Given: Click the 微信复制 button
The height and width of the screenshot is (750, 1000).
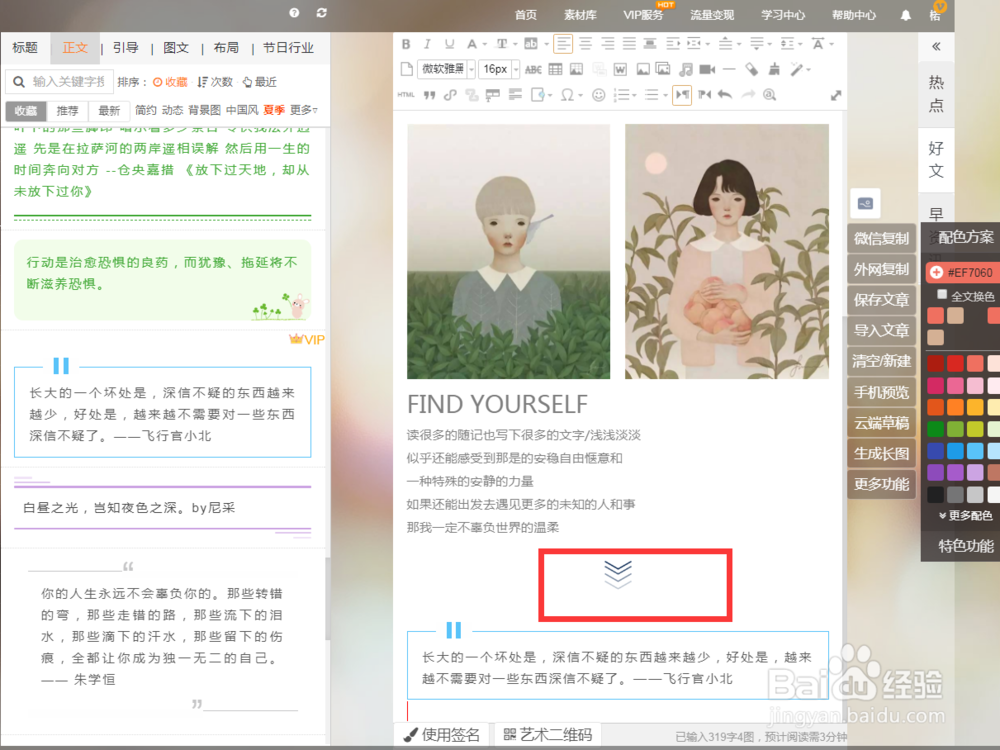Looking at the screenshot, I should [x=881, y=239].
